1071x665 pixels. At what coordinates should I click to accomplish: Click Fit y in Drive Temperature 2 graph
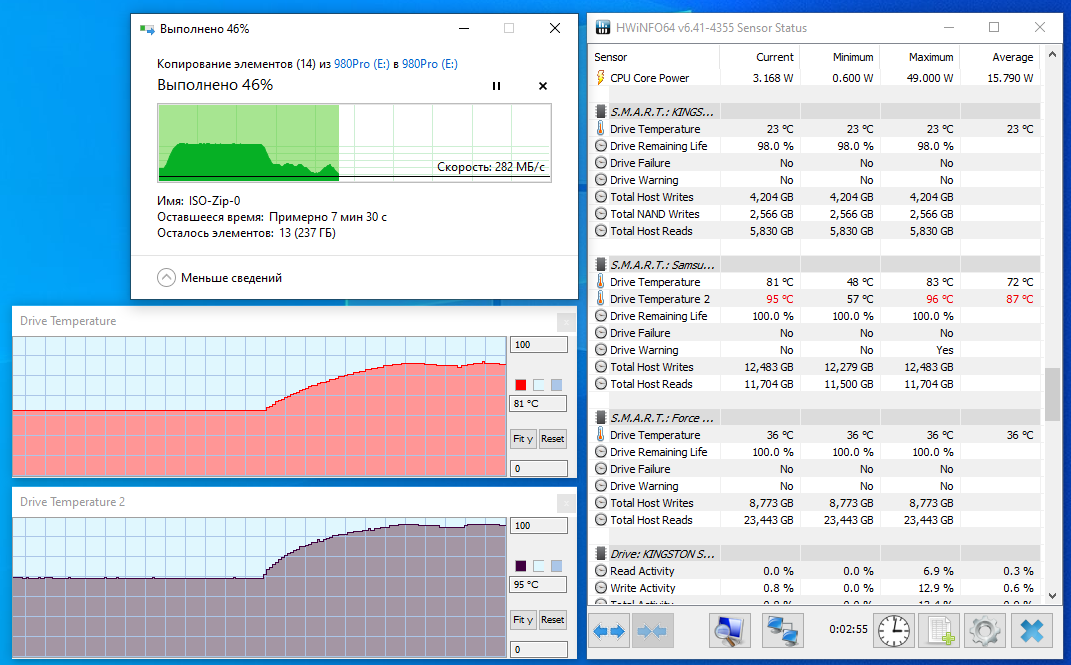point(523,620)
